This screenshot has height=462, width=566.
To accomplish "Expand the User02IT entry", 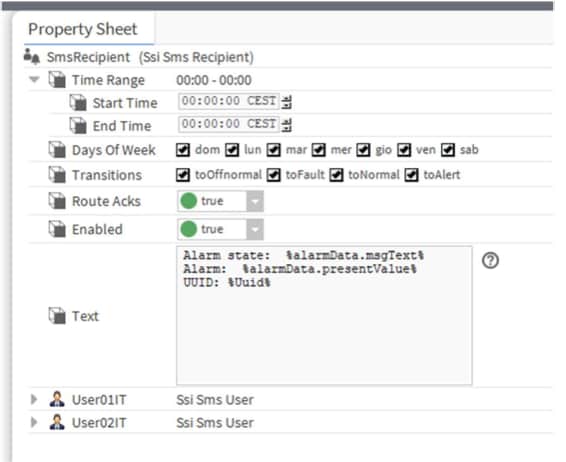I will click(34, 422).
